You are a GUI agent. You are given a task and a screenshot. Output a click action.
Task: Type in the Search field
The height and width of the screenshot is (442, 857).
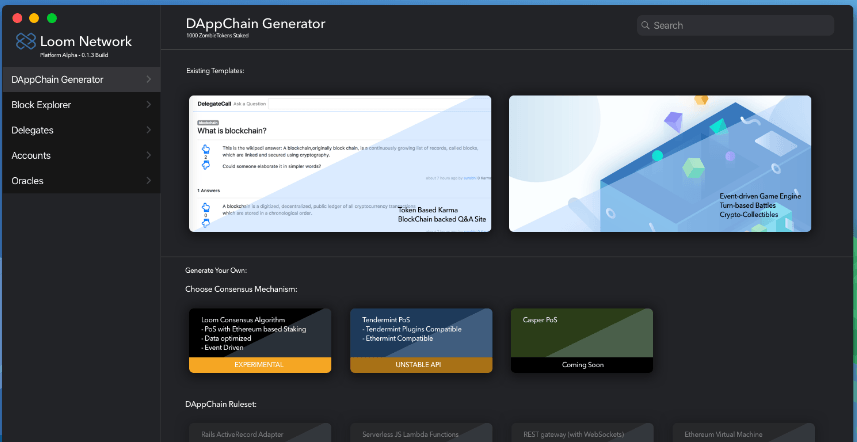[x=740, y=25]
